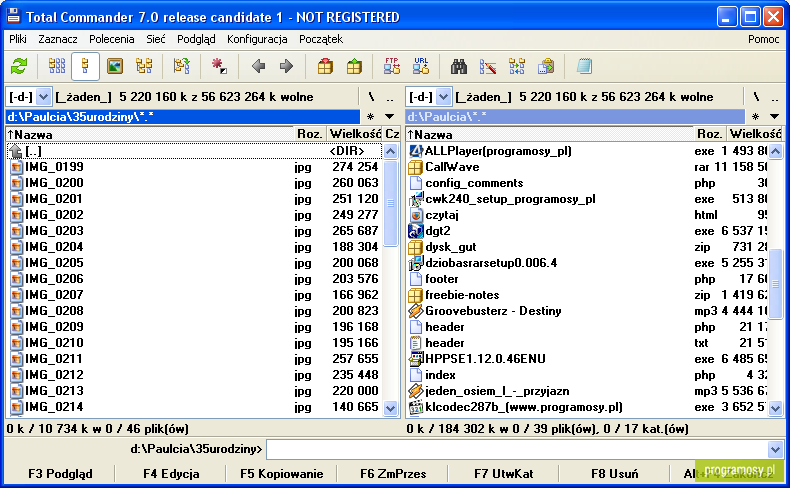Open the Pomoc menu
790x488 pixels.
[x=763, y=39]
